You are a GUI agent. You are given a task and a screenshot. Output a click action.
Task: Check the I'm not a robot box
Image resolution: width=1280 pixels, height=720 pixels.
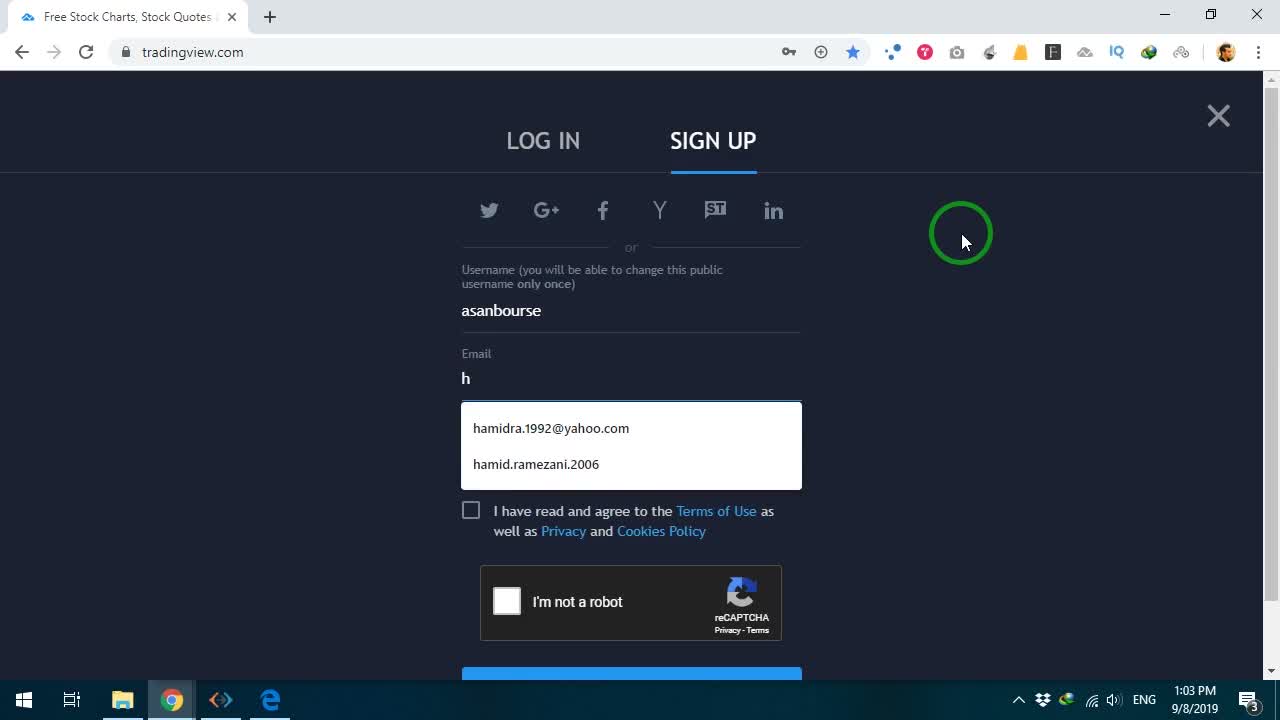[507, 601]
